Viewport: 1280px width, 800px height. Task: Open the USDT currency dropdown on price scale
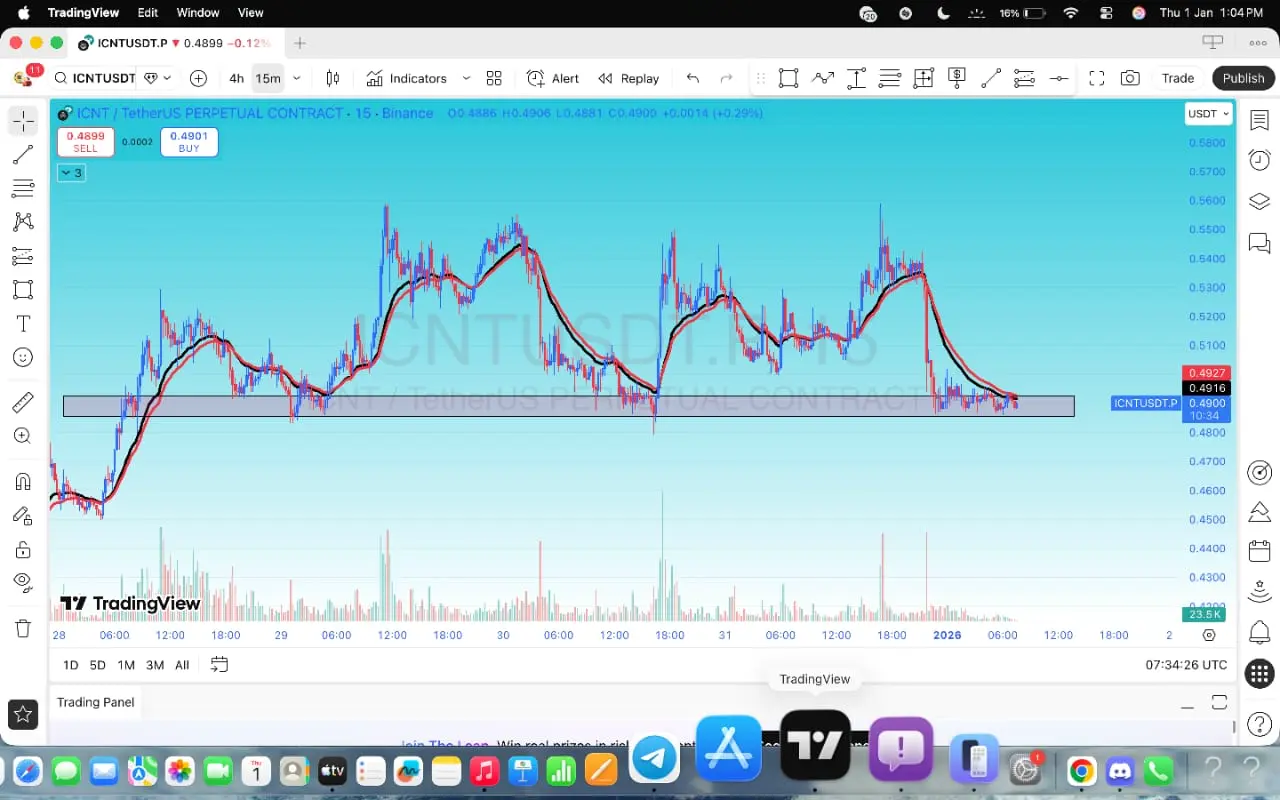pyautogui.click(x=1208, y=114)
